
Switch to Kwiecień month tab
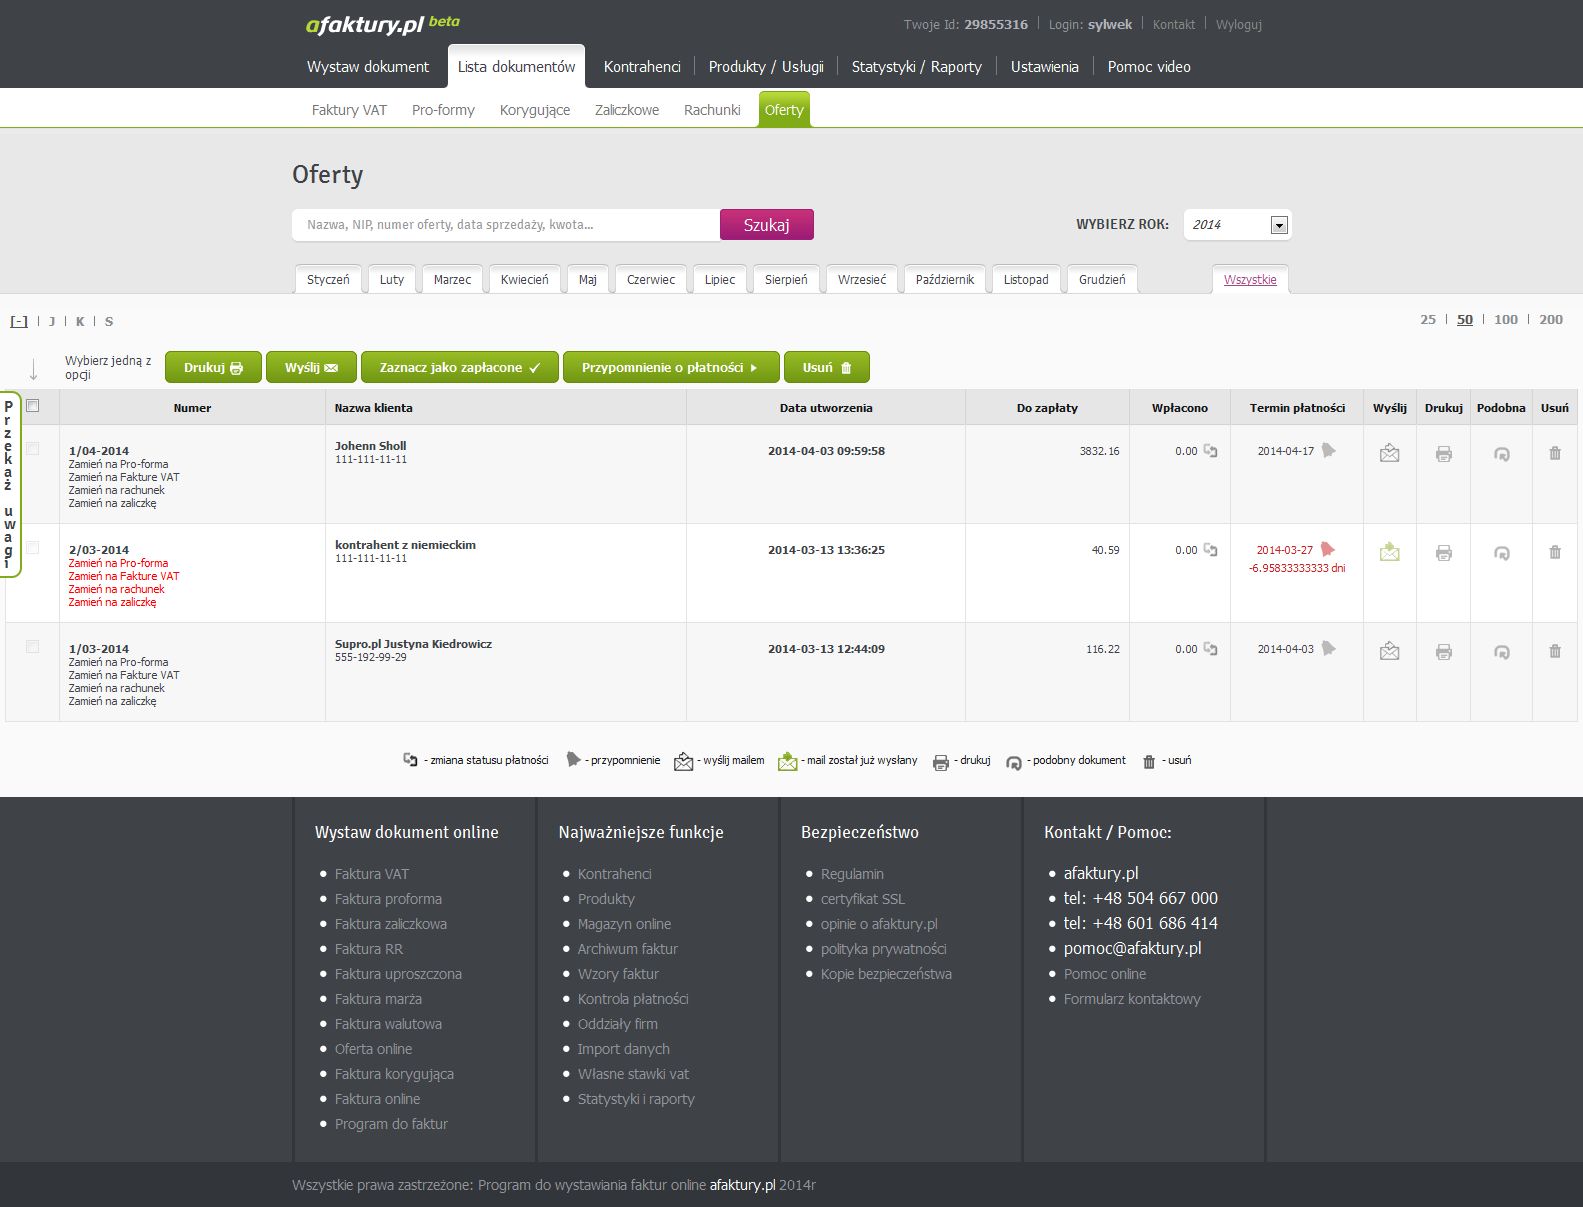point(524,280)
